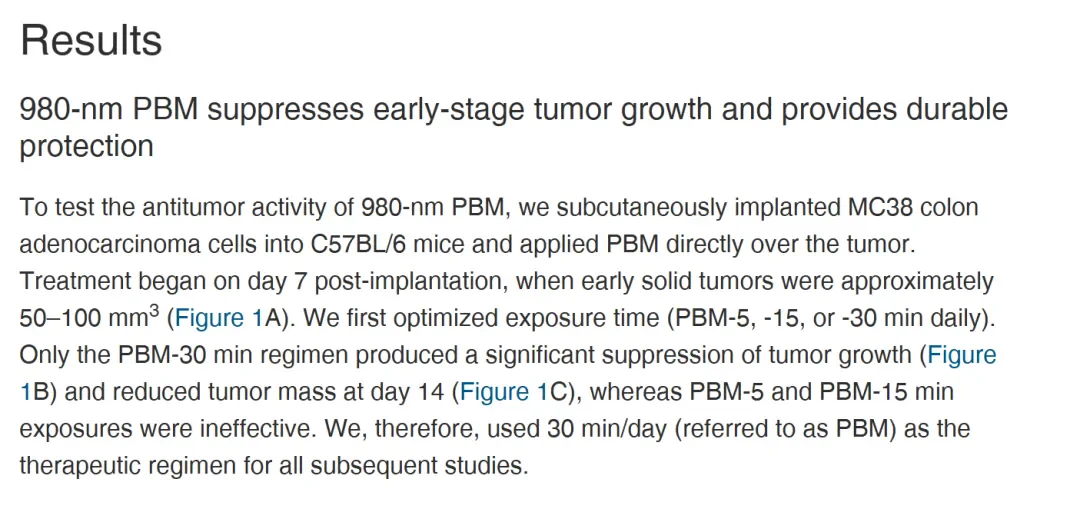Click the text '50–100 mm³'
The image size is (1080, 509).
coord(90,318)
